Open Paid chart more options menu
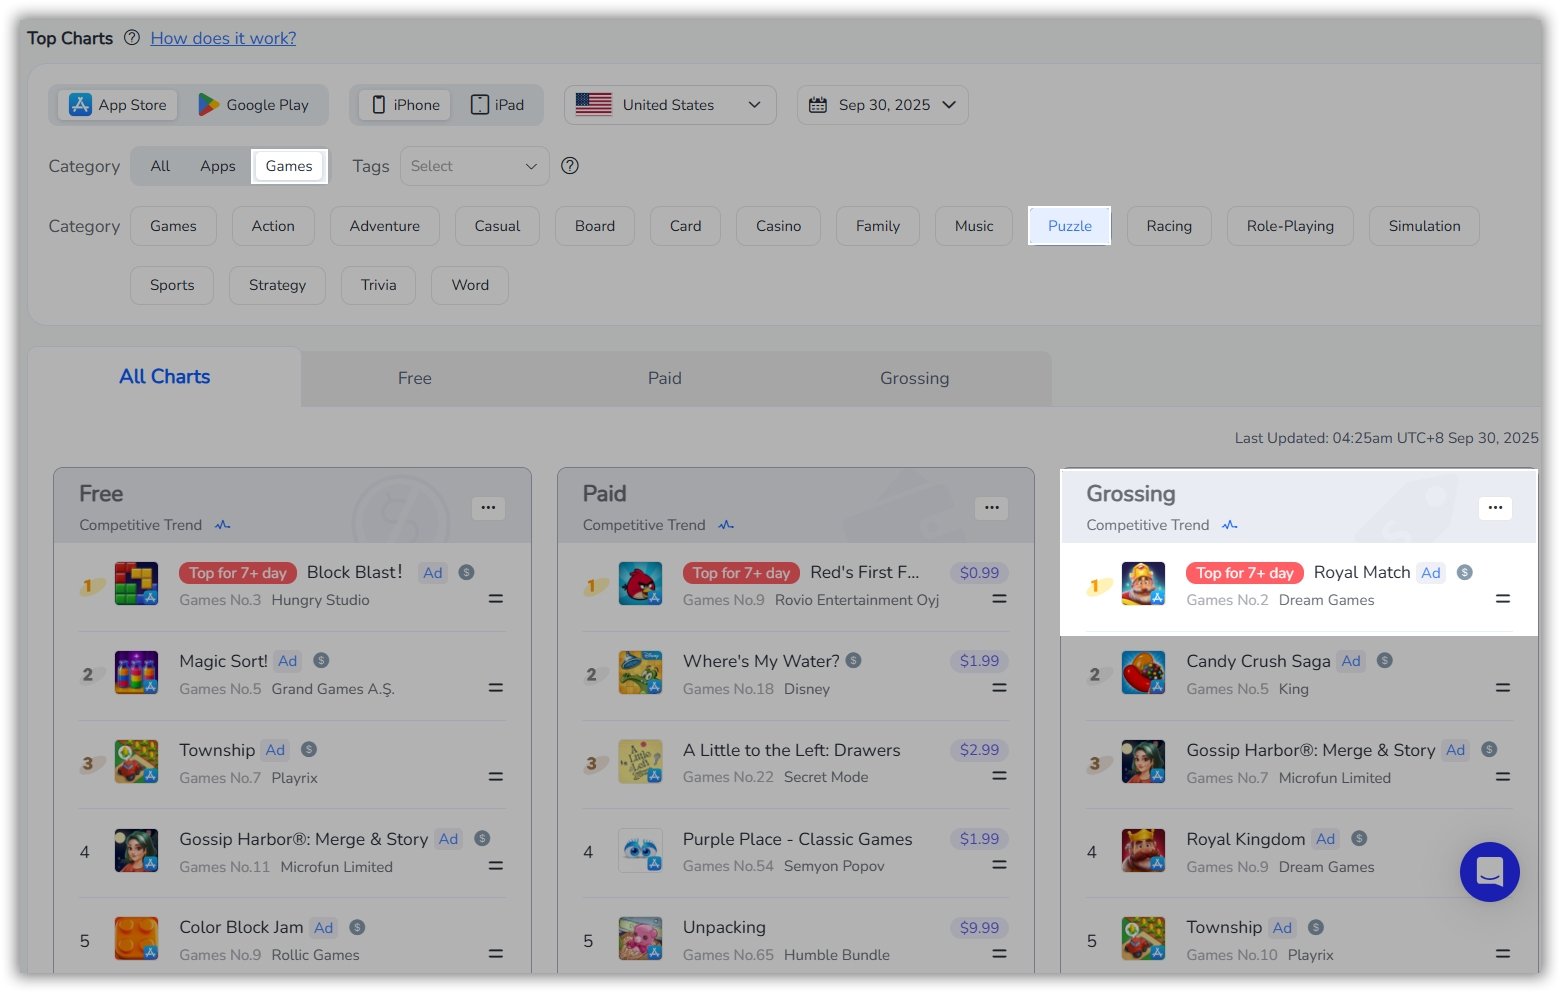 (992, 508)
